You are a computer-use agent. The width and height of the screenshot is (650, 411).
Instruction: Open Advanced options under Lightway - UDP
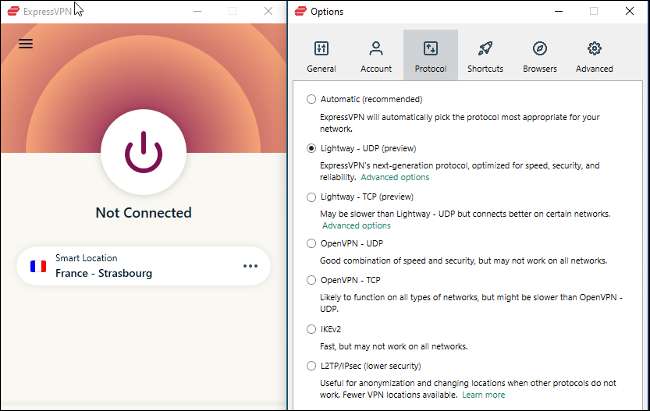(395, 177)
